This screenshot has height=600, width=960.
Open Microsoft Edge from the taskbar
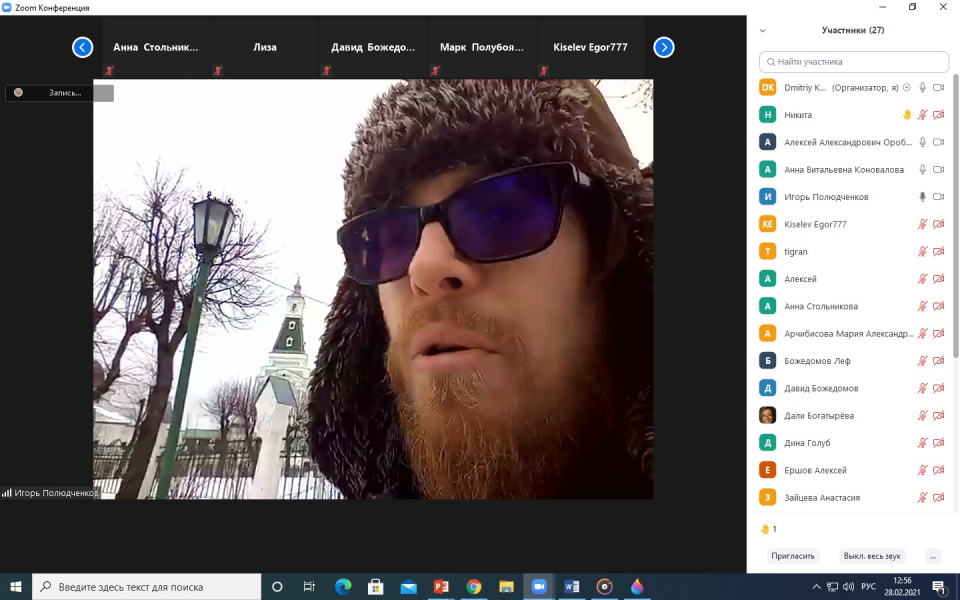coord(343,587)
